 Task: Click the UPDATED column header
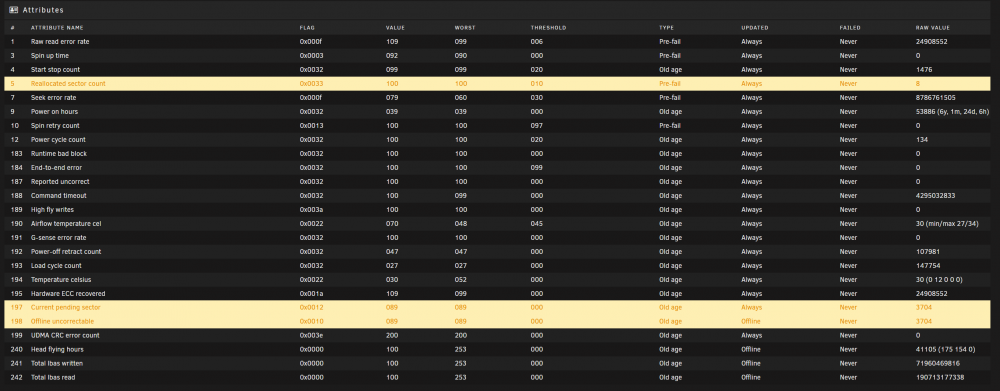tap(754, 28)
